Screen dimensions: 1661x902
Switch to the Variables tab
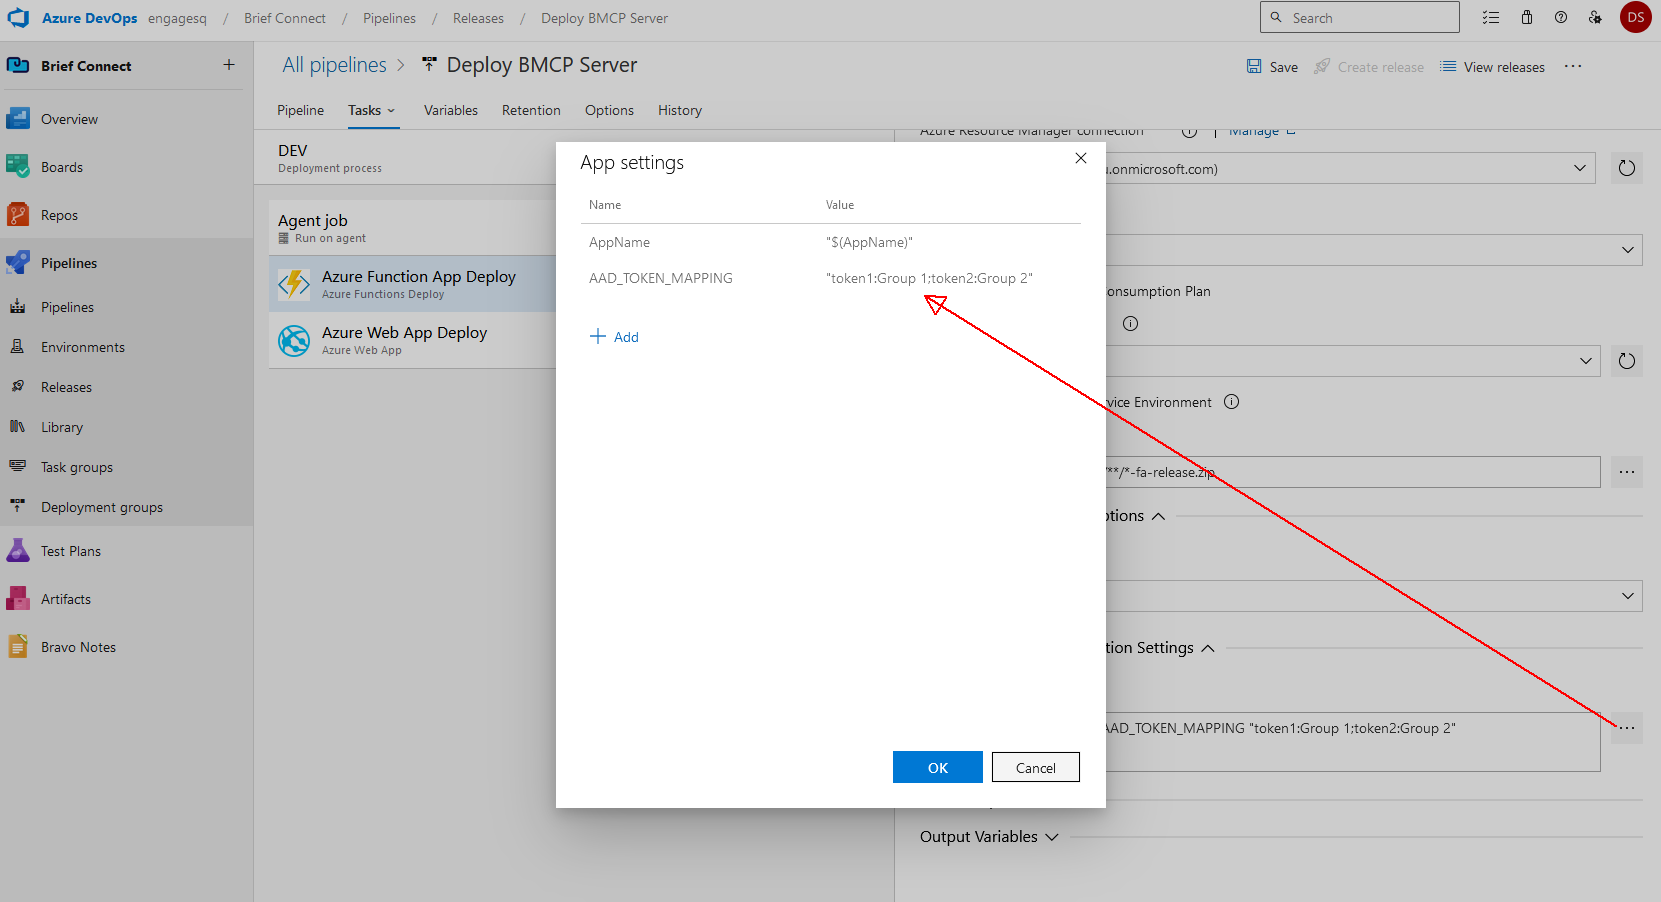(x=450, y=110)
